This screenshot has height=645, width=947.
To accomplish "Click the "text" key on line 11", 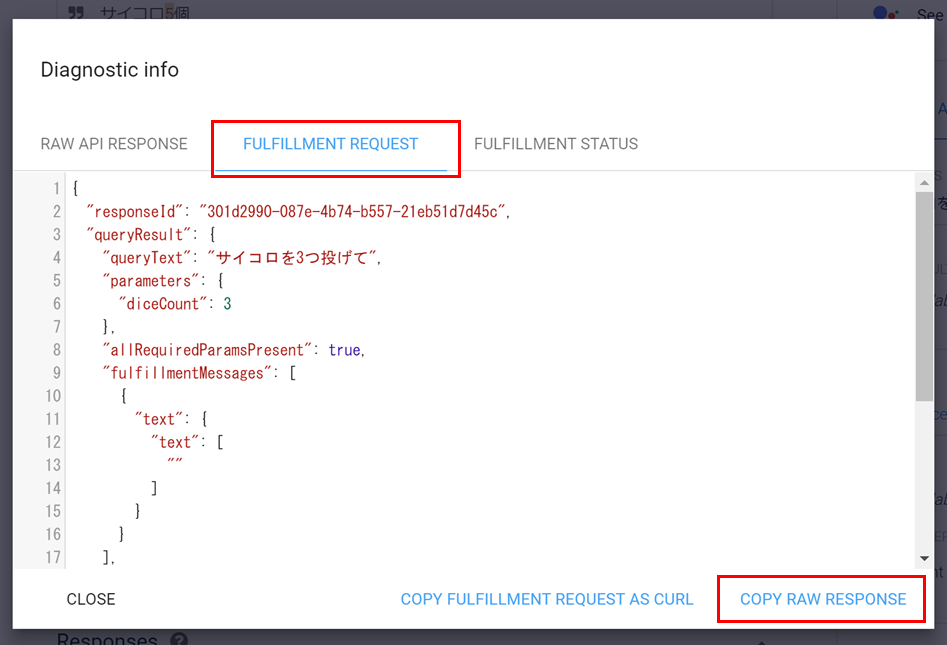I will [158, 419].
